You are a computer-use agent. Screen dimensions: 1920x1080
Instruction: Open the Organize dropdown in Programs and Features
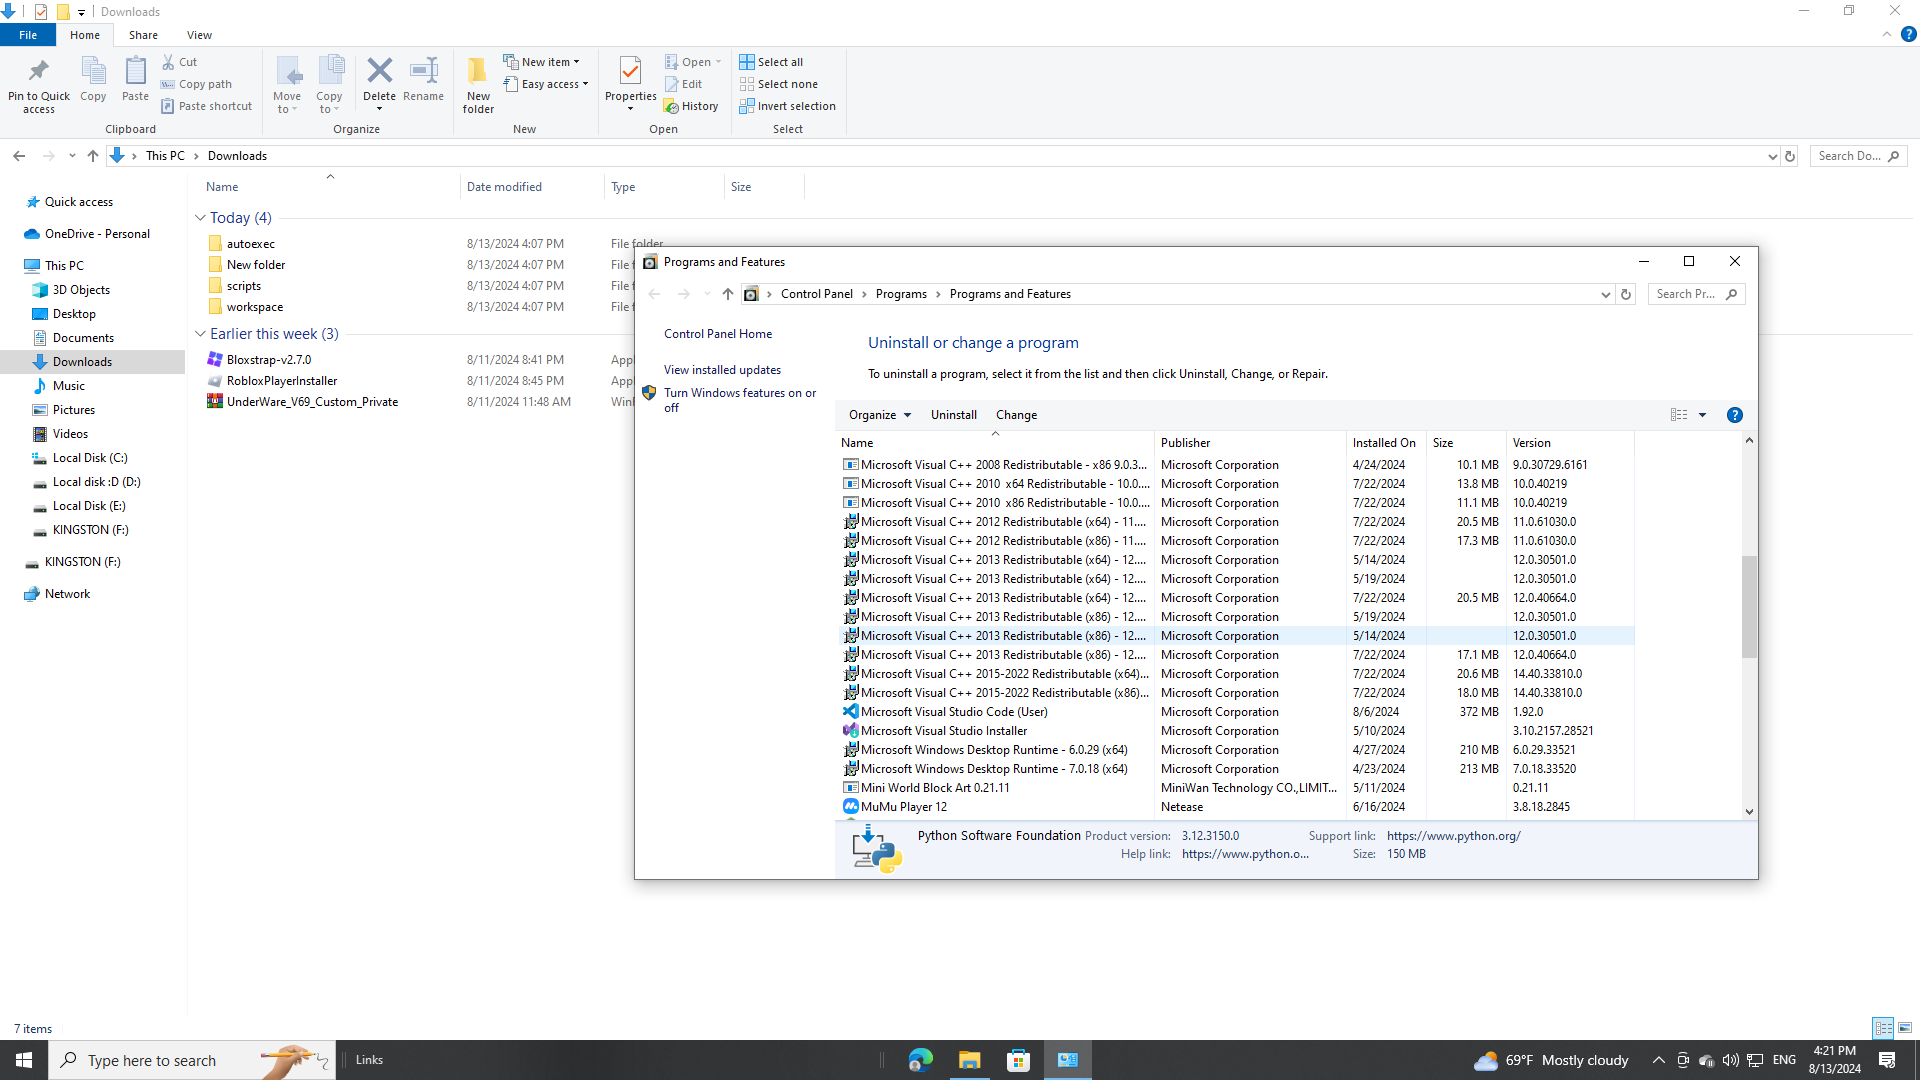(879, 415)
